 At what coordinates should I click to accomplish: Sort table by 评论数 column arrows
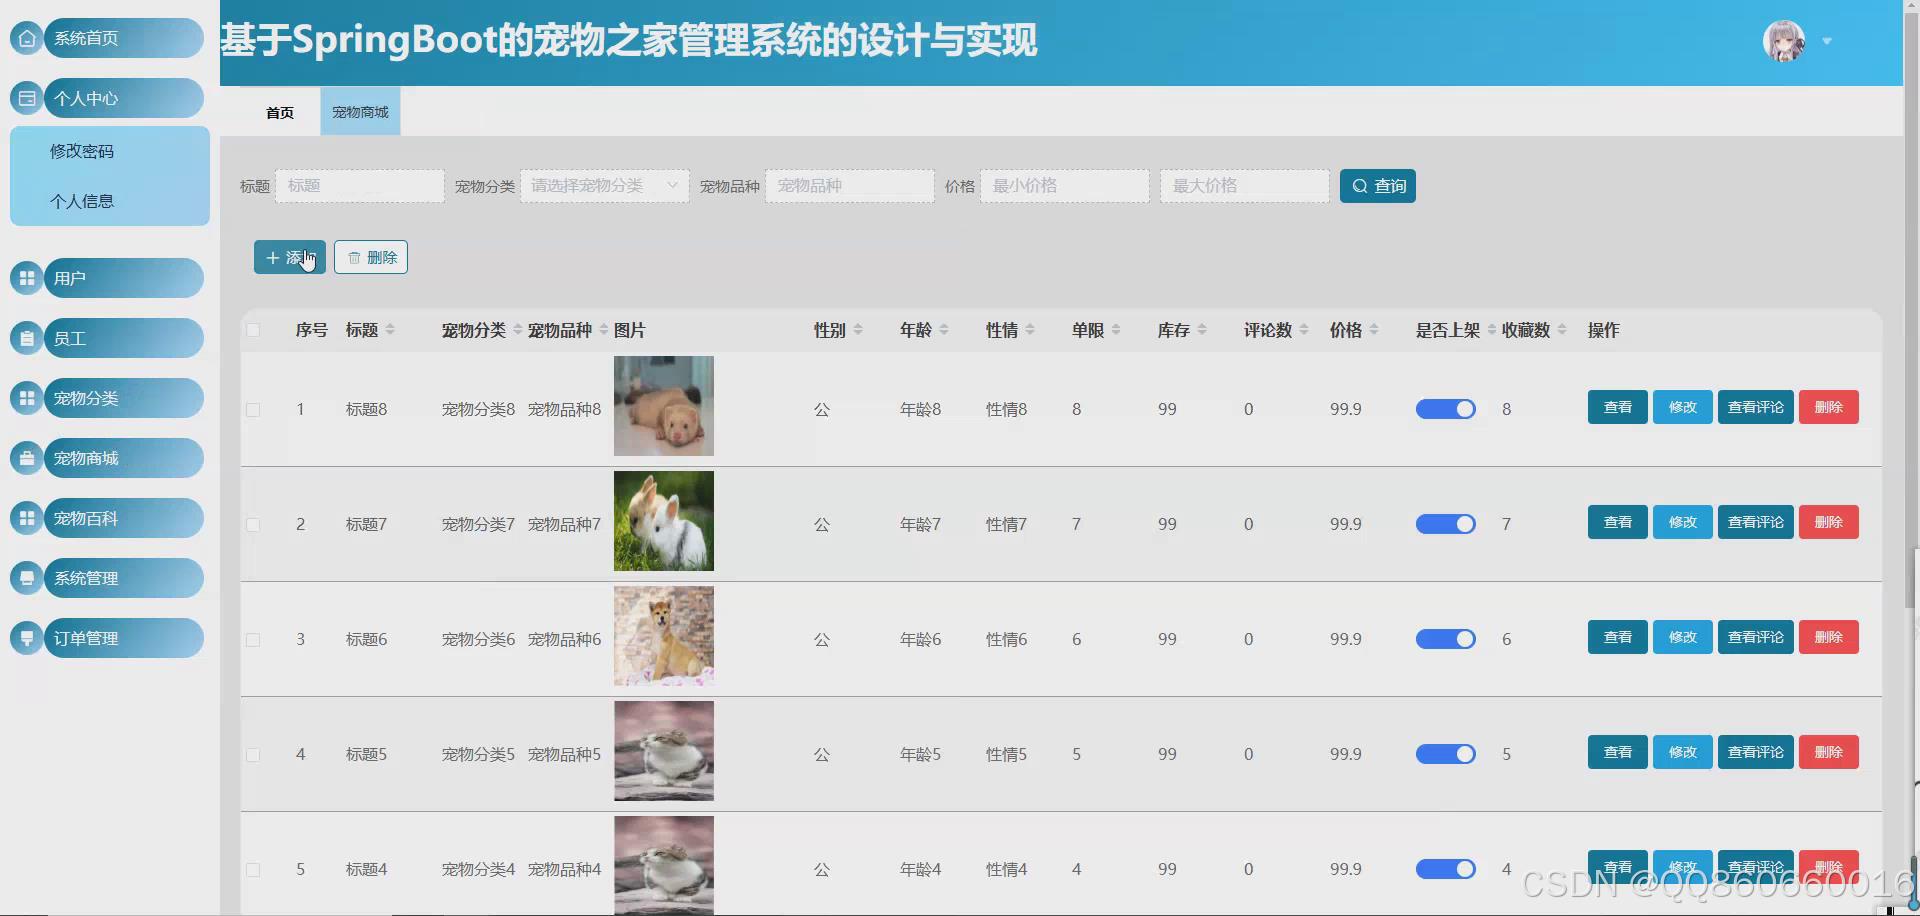pos(1304,330)
